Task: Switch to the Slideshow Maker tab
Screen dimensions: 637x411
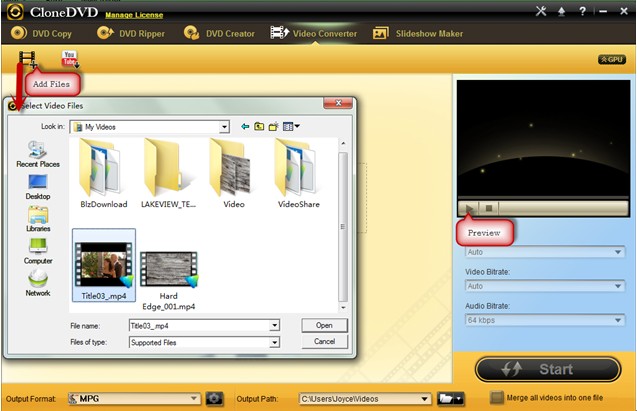Action: coord(418,33)
